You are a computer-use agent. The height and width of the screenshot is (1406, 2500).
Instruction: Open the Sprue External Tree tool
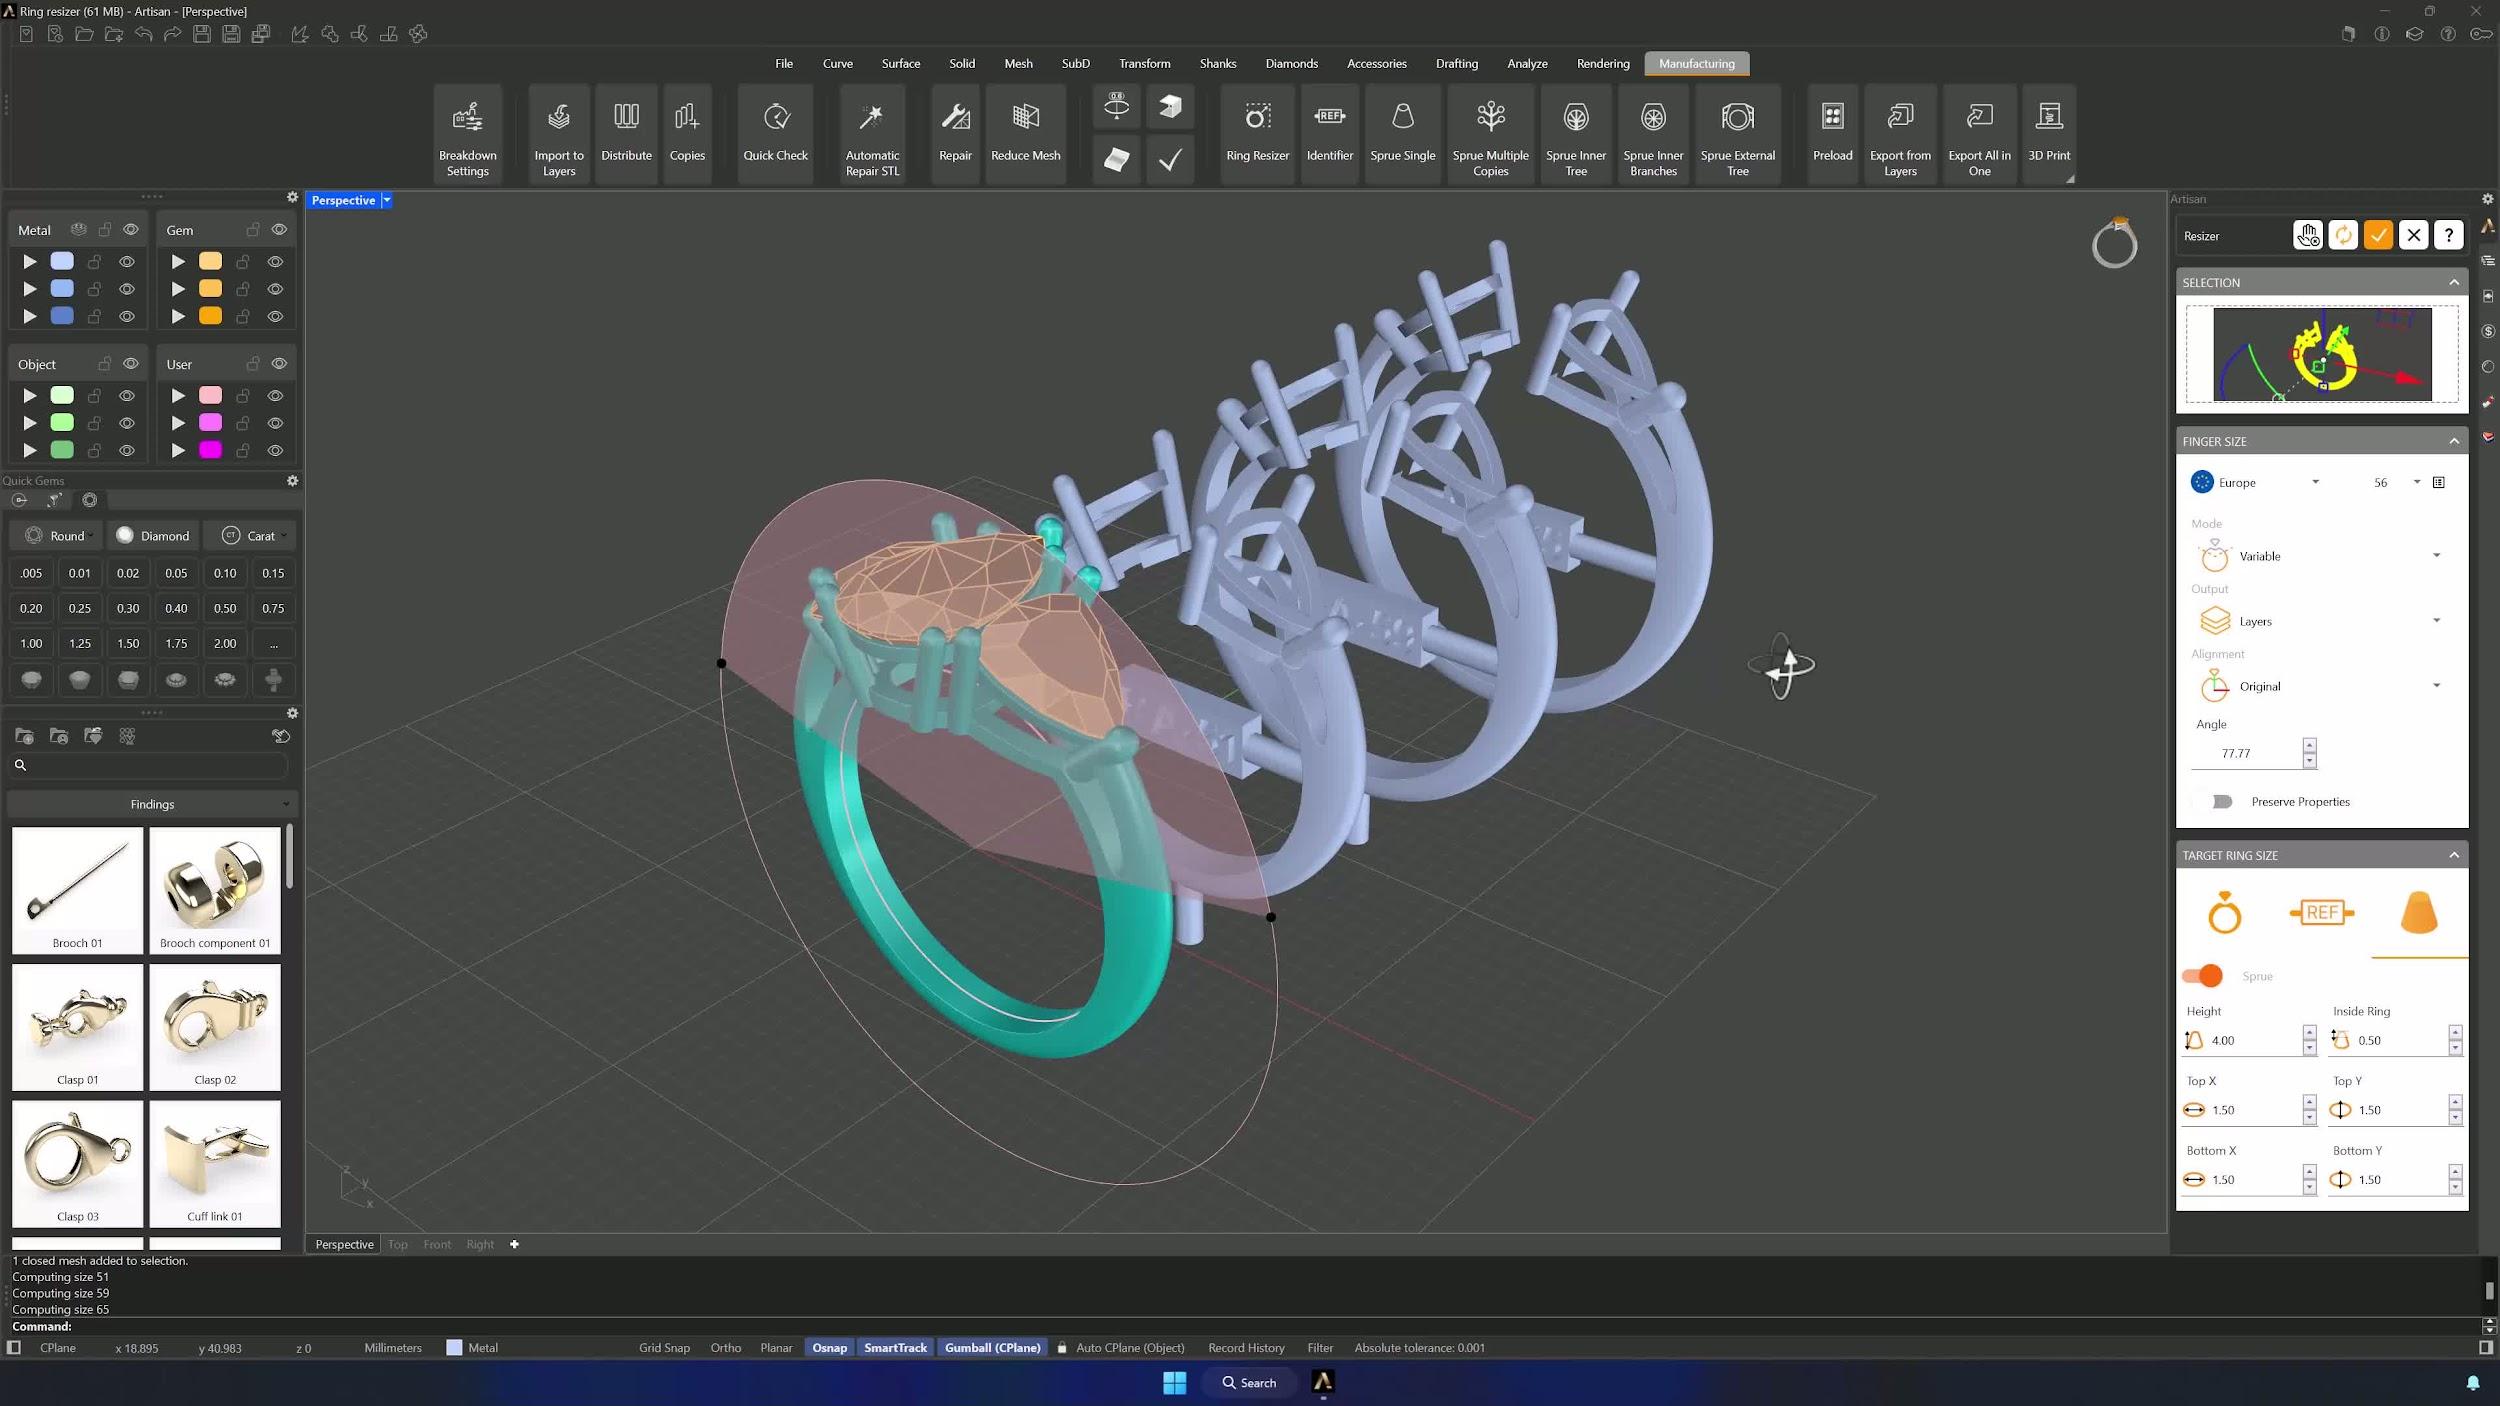(1738, 135)
